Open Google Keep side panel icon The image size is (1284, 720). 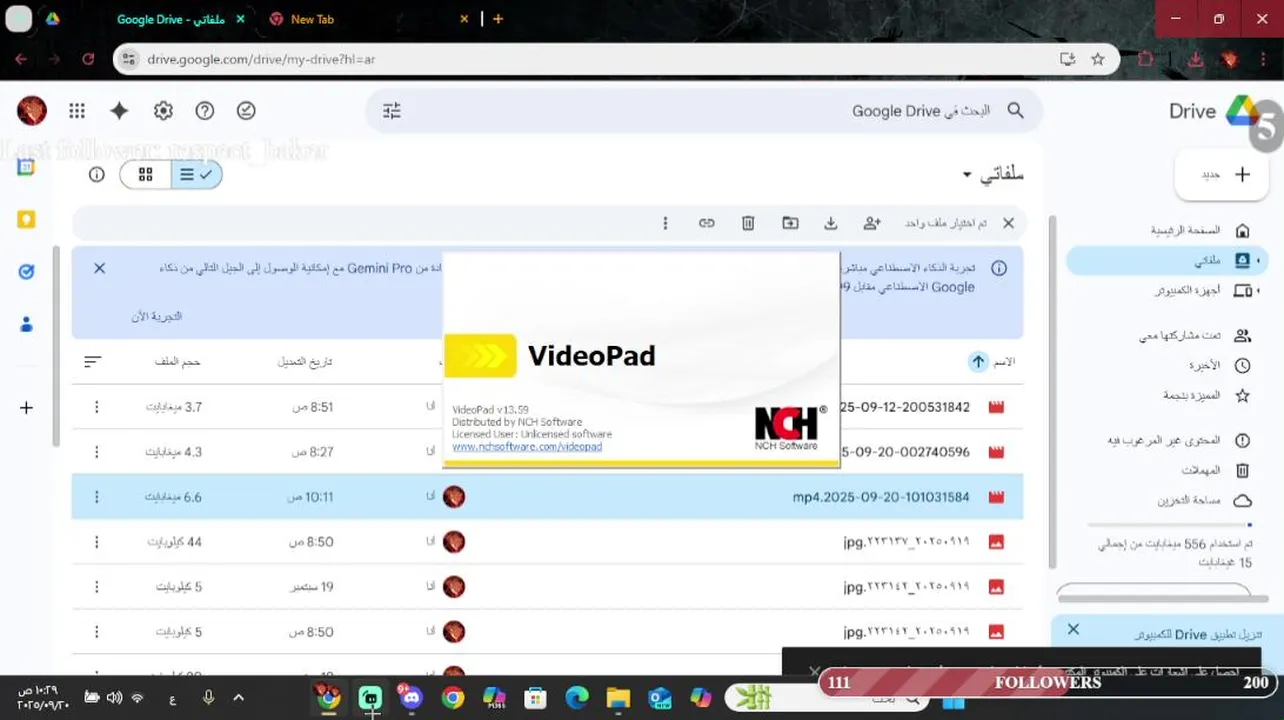click(26, 219)
